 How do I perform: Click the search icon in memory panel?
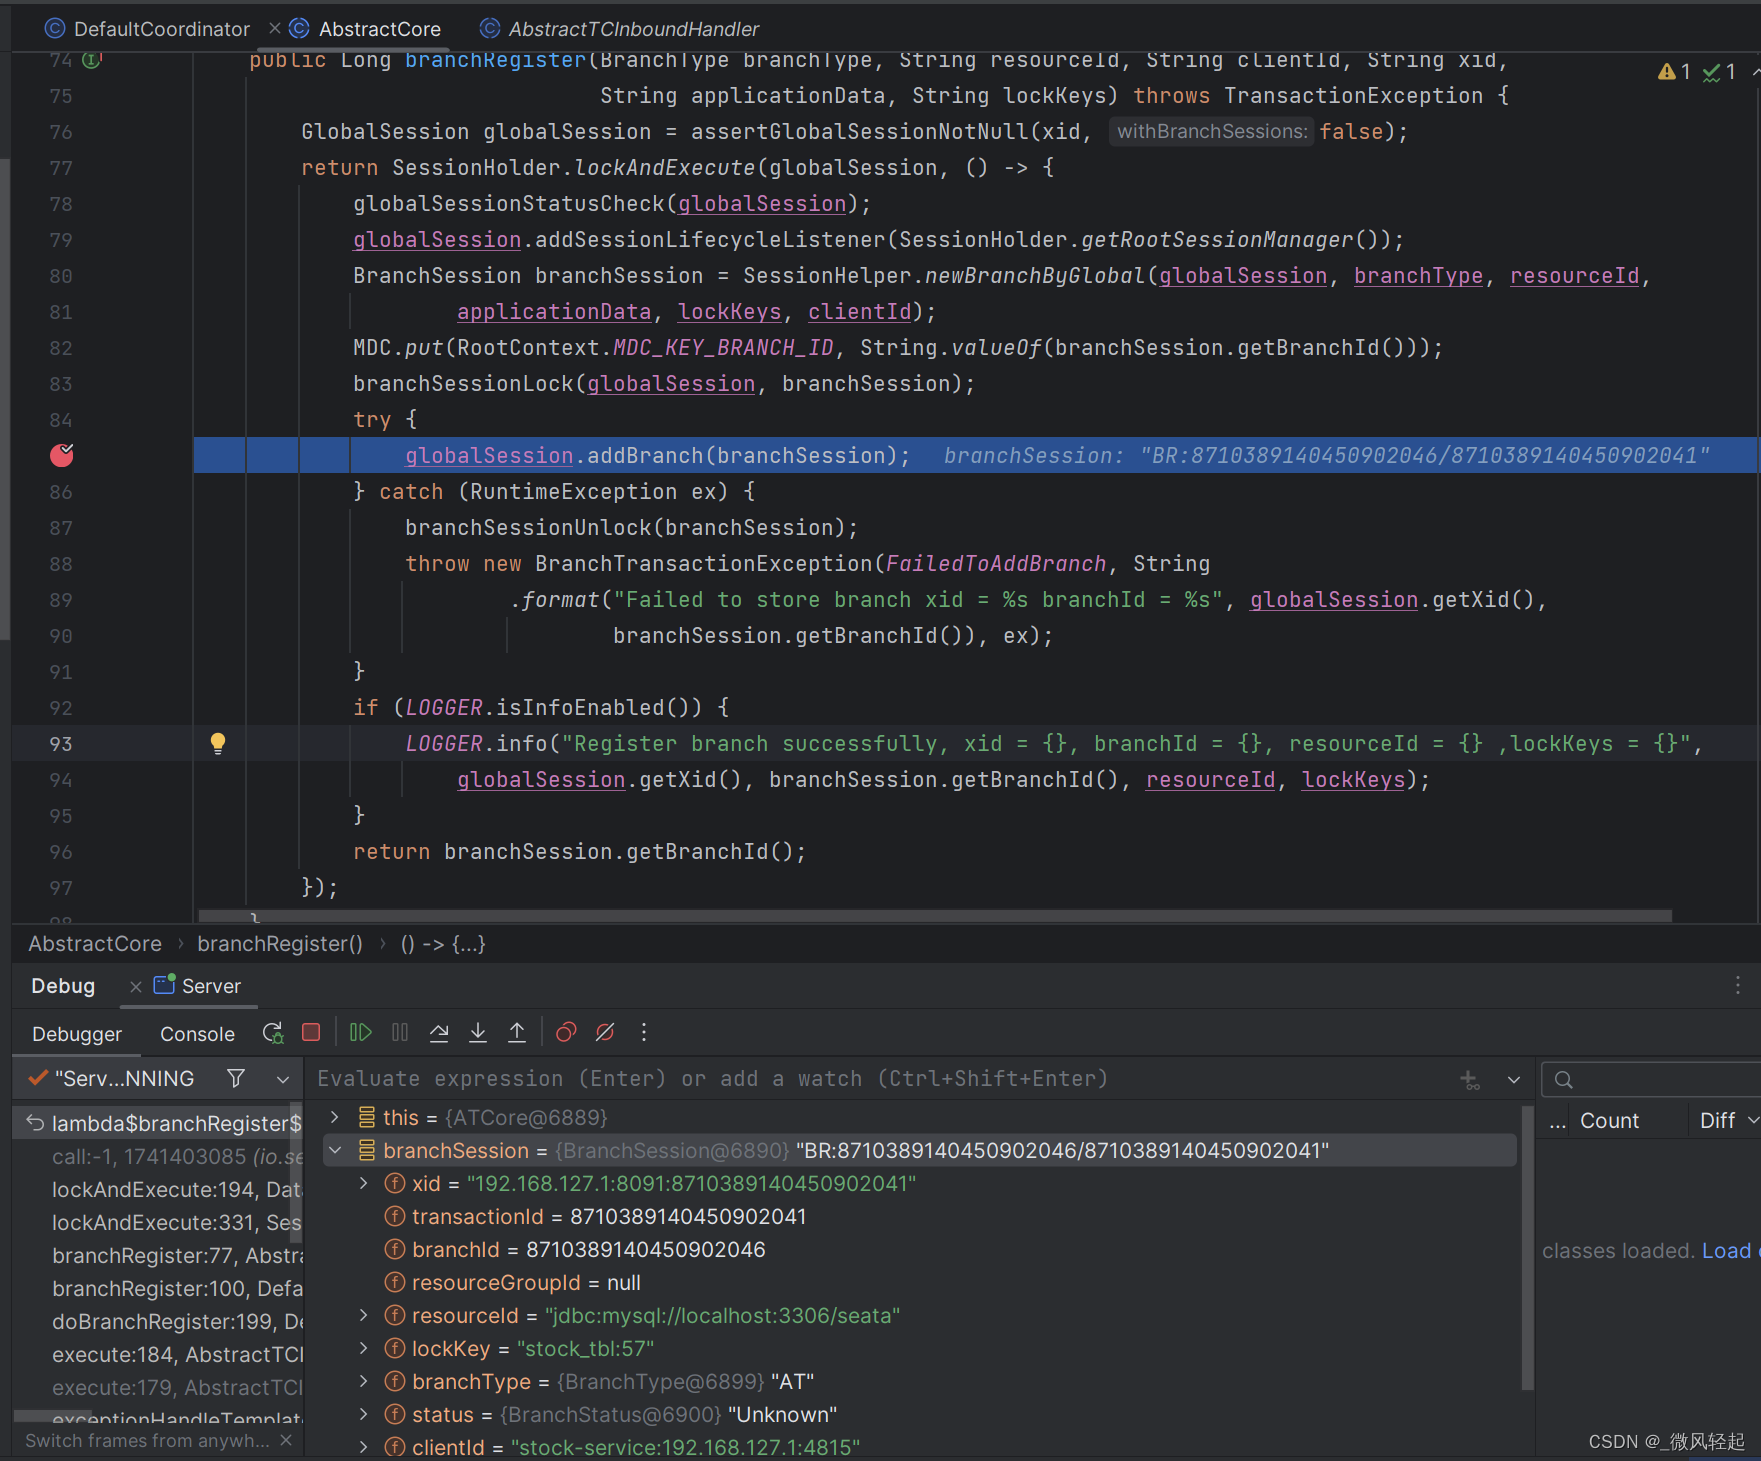[1564, 1080]
